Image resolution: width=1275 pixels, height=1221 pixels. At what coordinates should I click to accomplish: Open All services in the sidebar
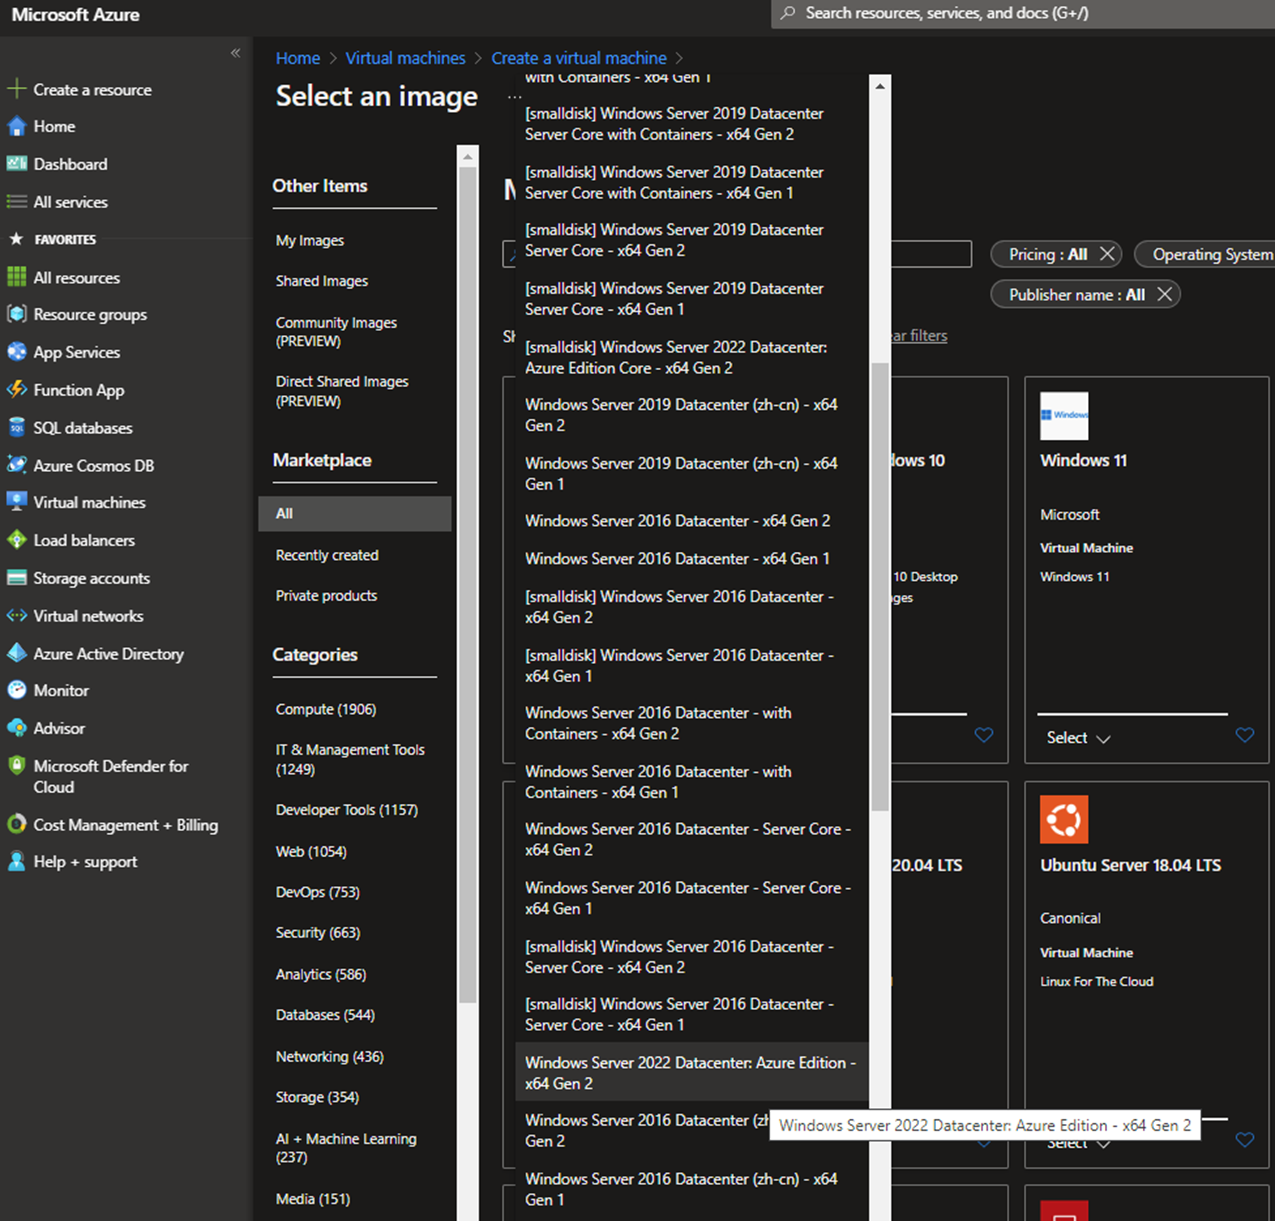[x=70, y=202]
